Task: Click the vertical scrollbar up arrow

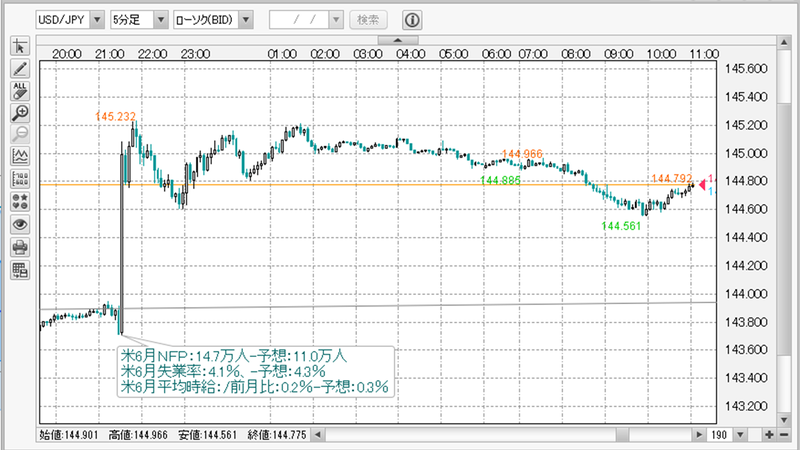Action: 784,42
